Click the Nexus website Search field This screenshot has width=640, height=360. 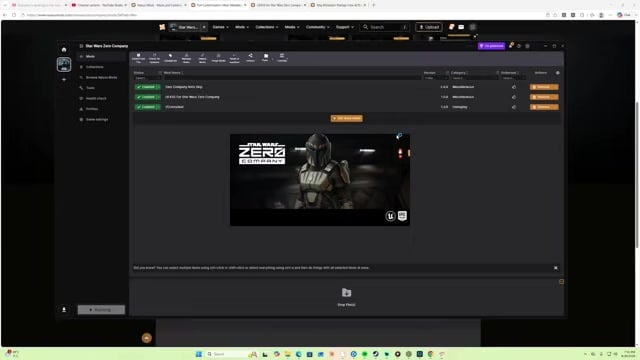384,27
